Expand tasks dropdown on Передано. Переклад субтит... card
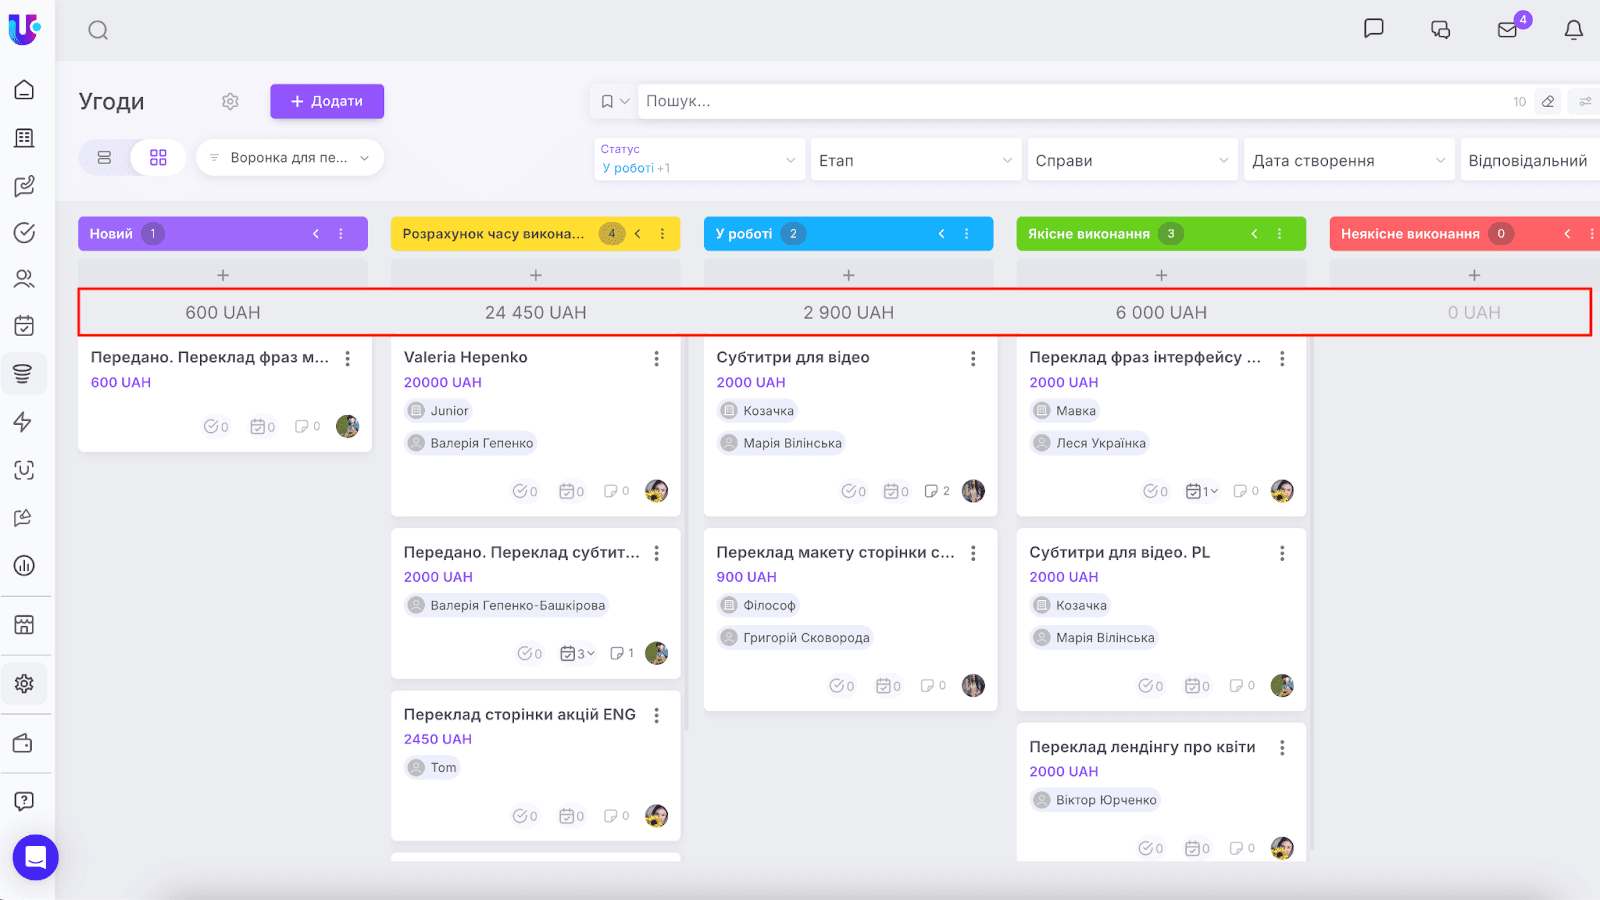Screen dimensions: 1600x900 point(578,653)
